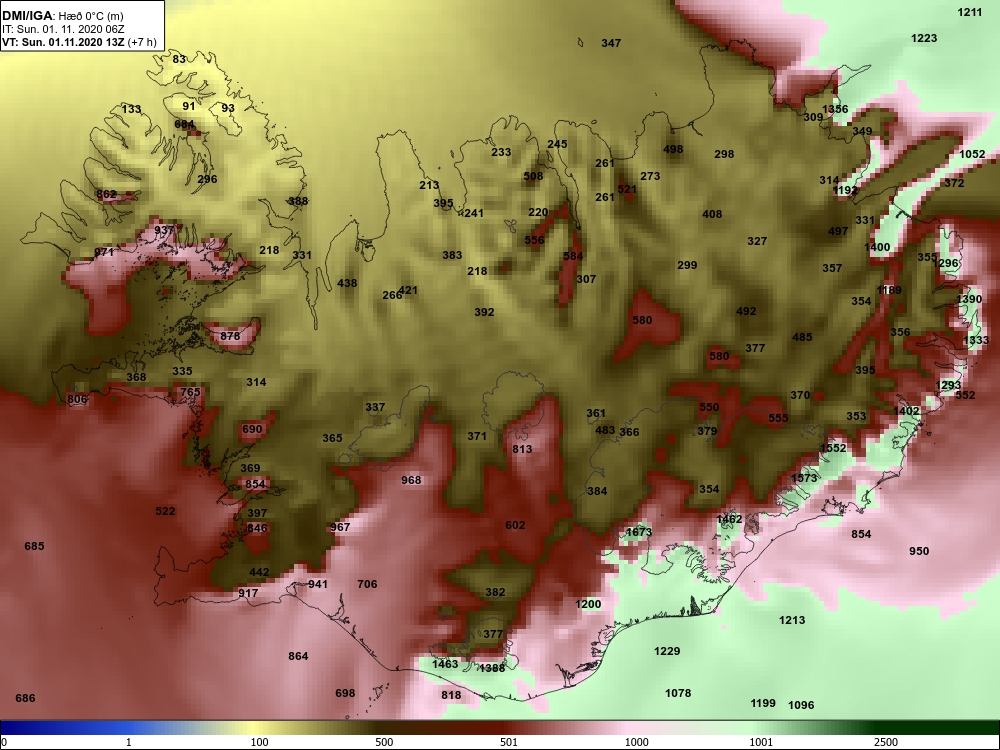The width and height of the screenshot is (1000, 750).
Task: Click the map value 1390
Action: click(x=969, y=300)
